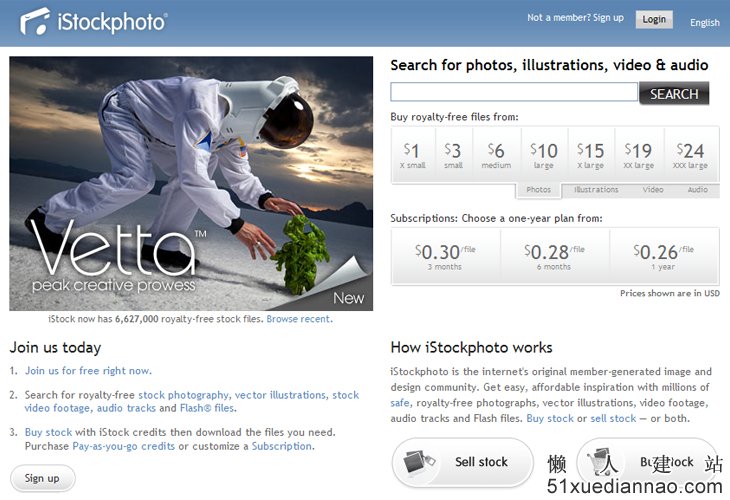Switch to the Illustrations tab

pos(596,189)
